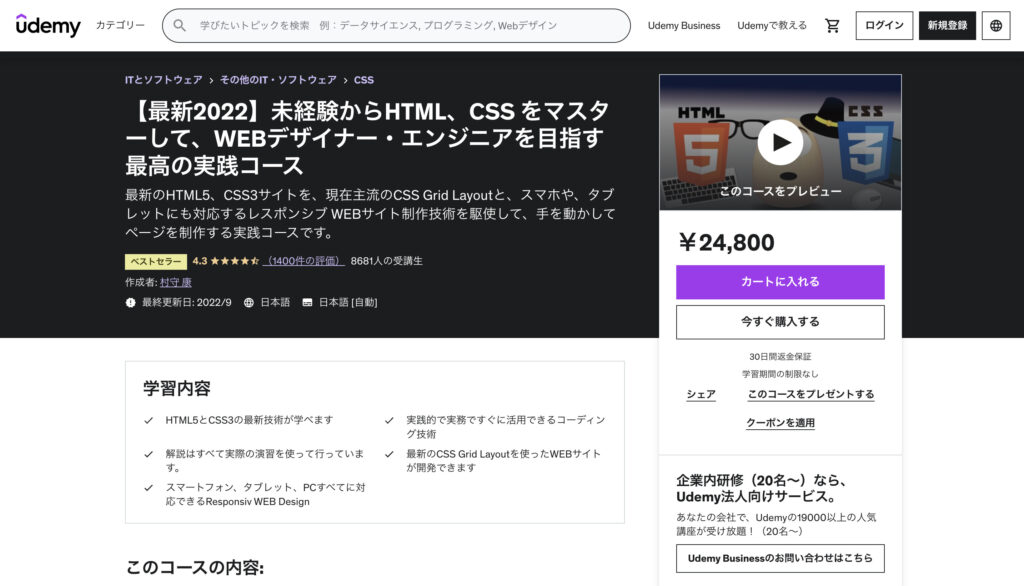Image resolution: width=1024 pixels, height=586 pixels.
Task: Click 学習期間の制限なし text
Action: [780, 374]
